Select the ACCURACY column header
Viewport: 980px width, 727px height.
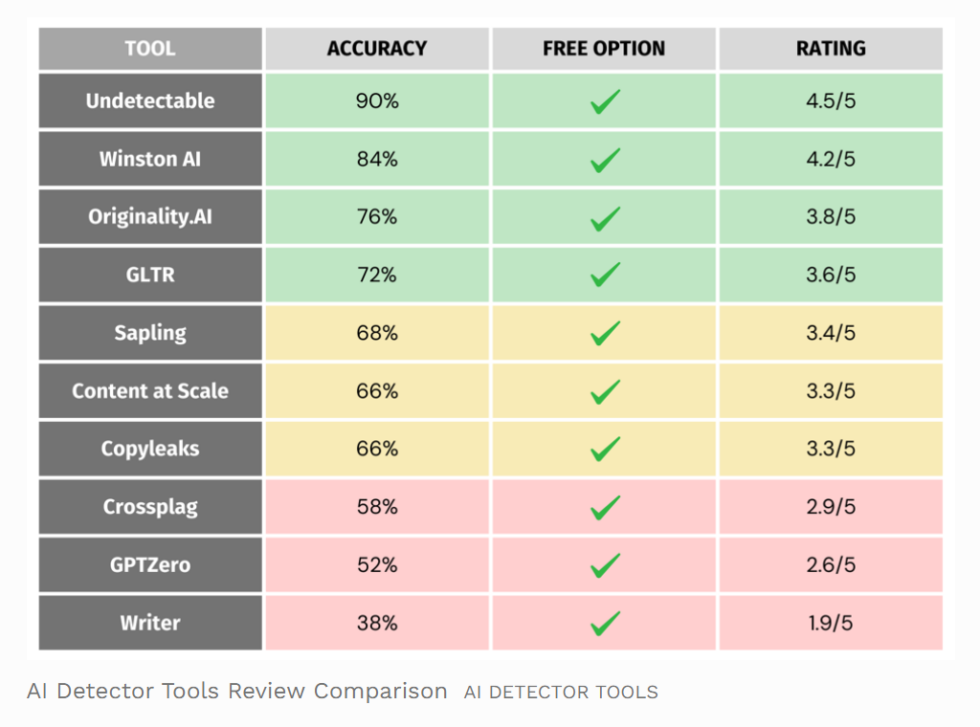[377, 48]
